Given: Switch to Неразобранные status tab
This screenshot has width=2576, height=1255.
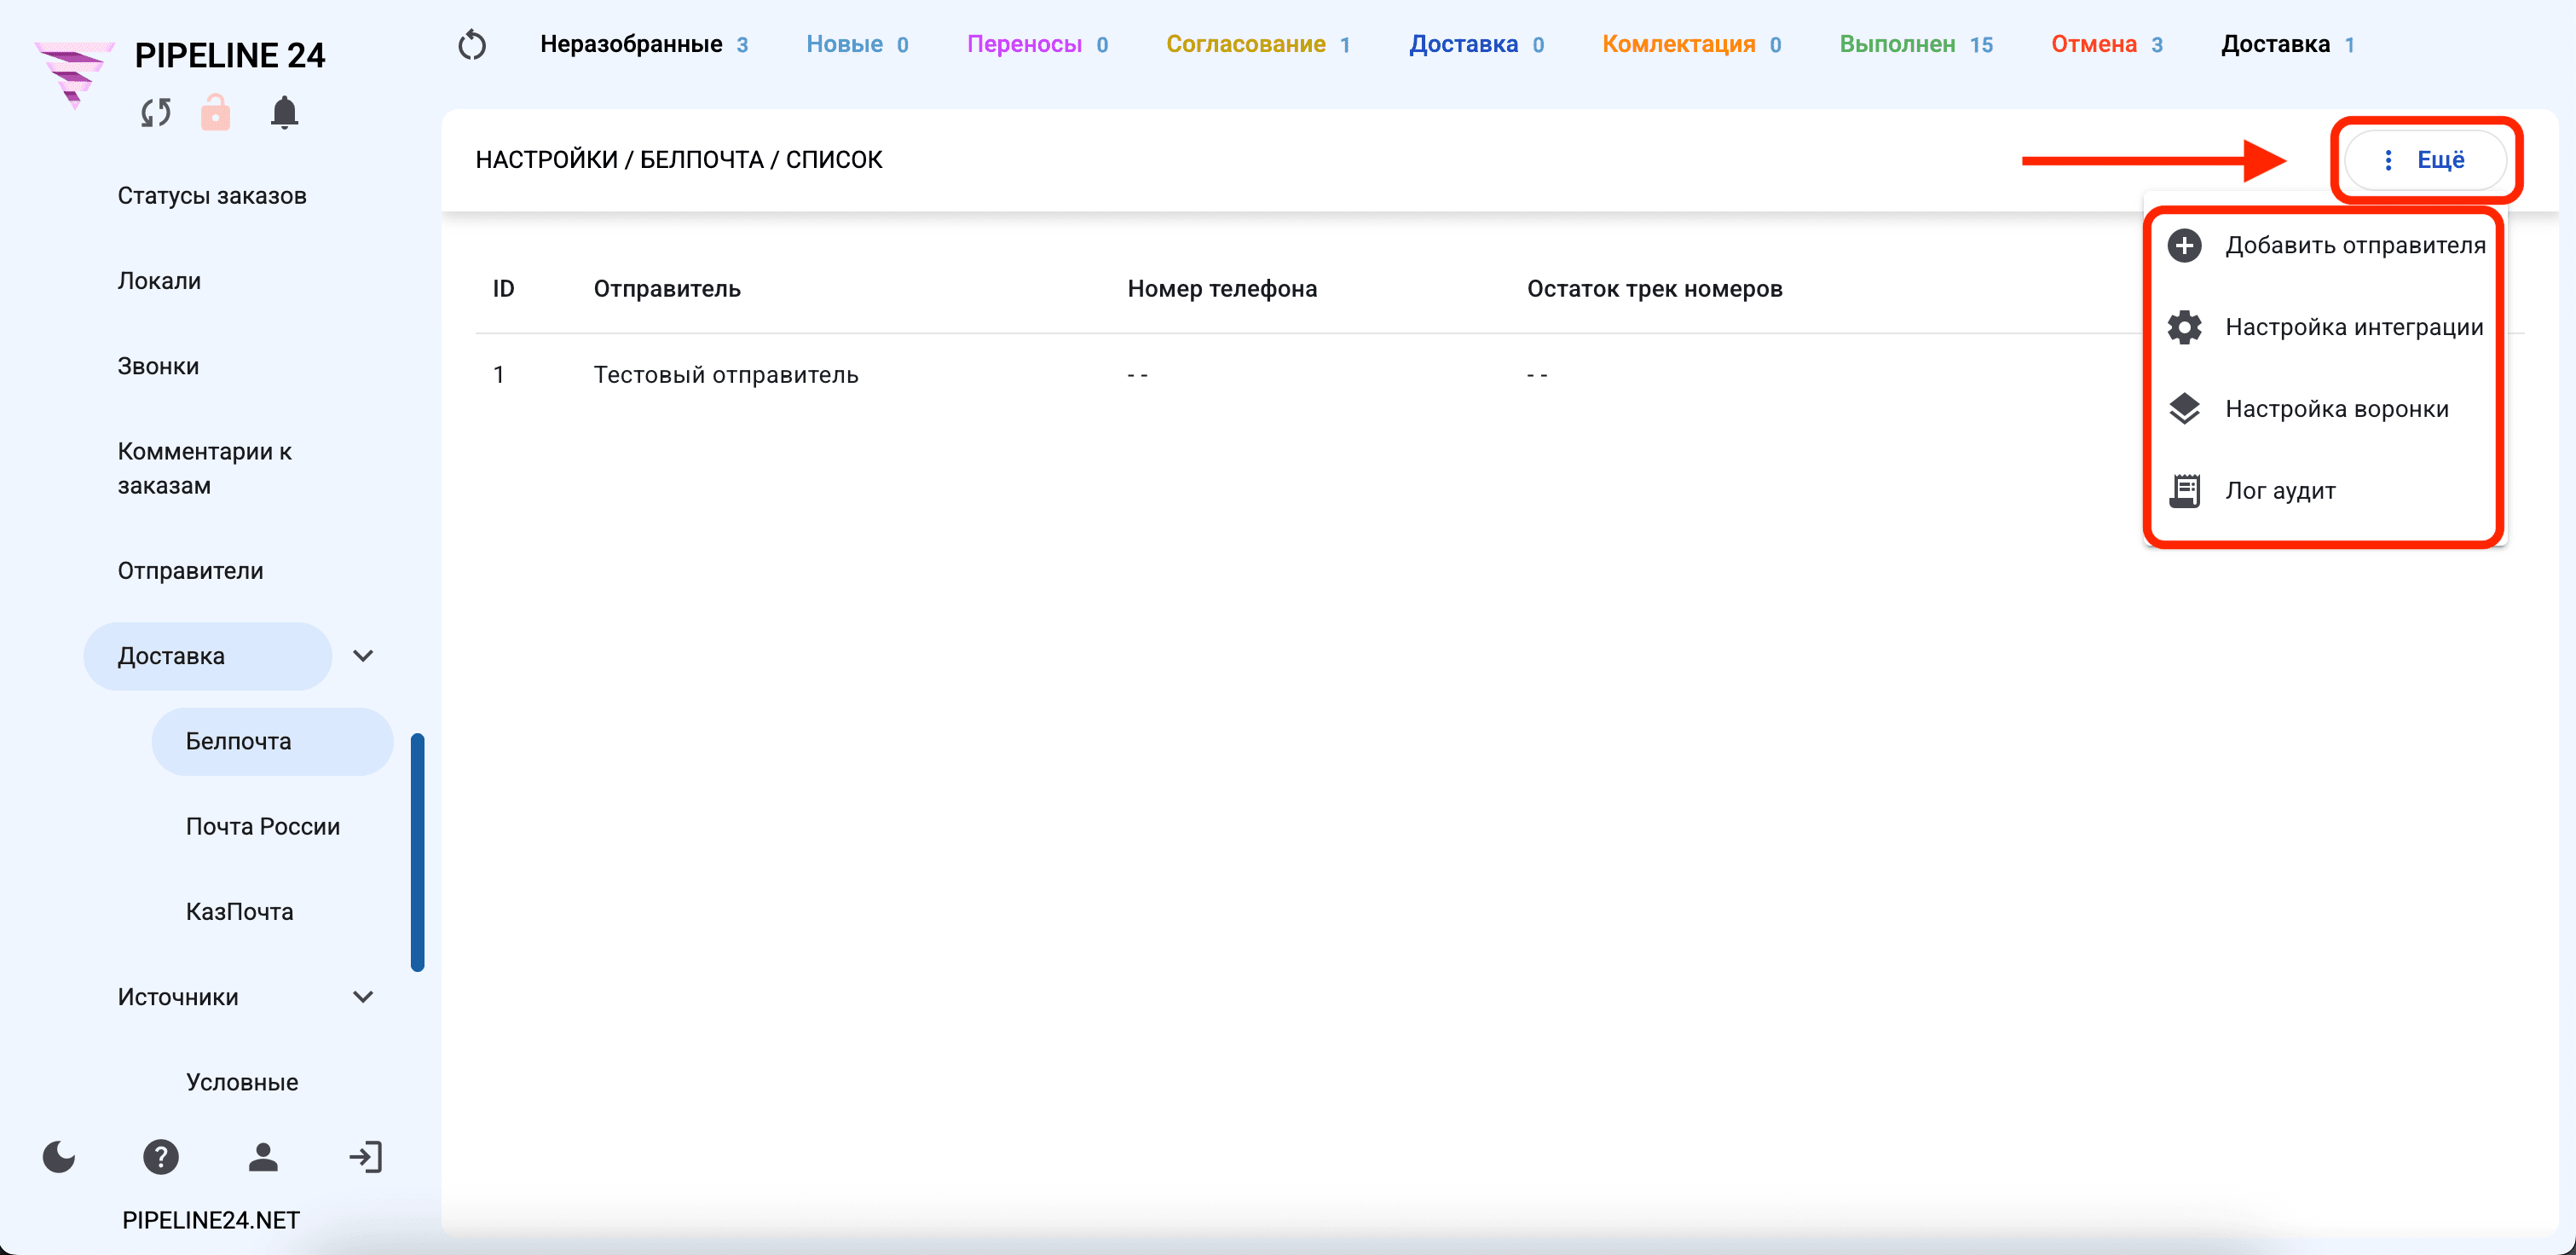Looking at the screenshot, I should coord(644,45).
